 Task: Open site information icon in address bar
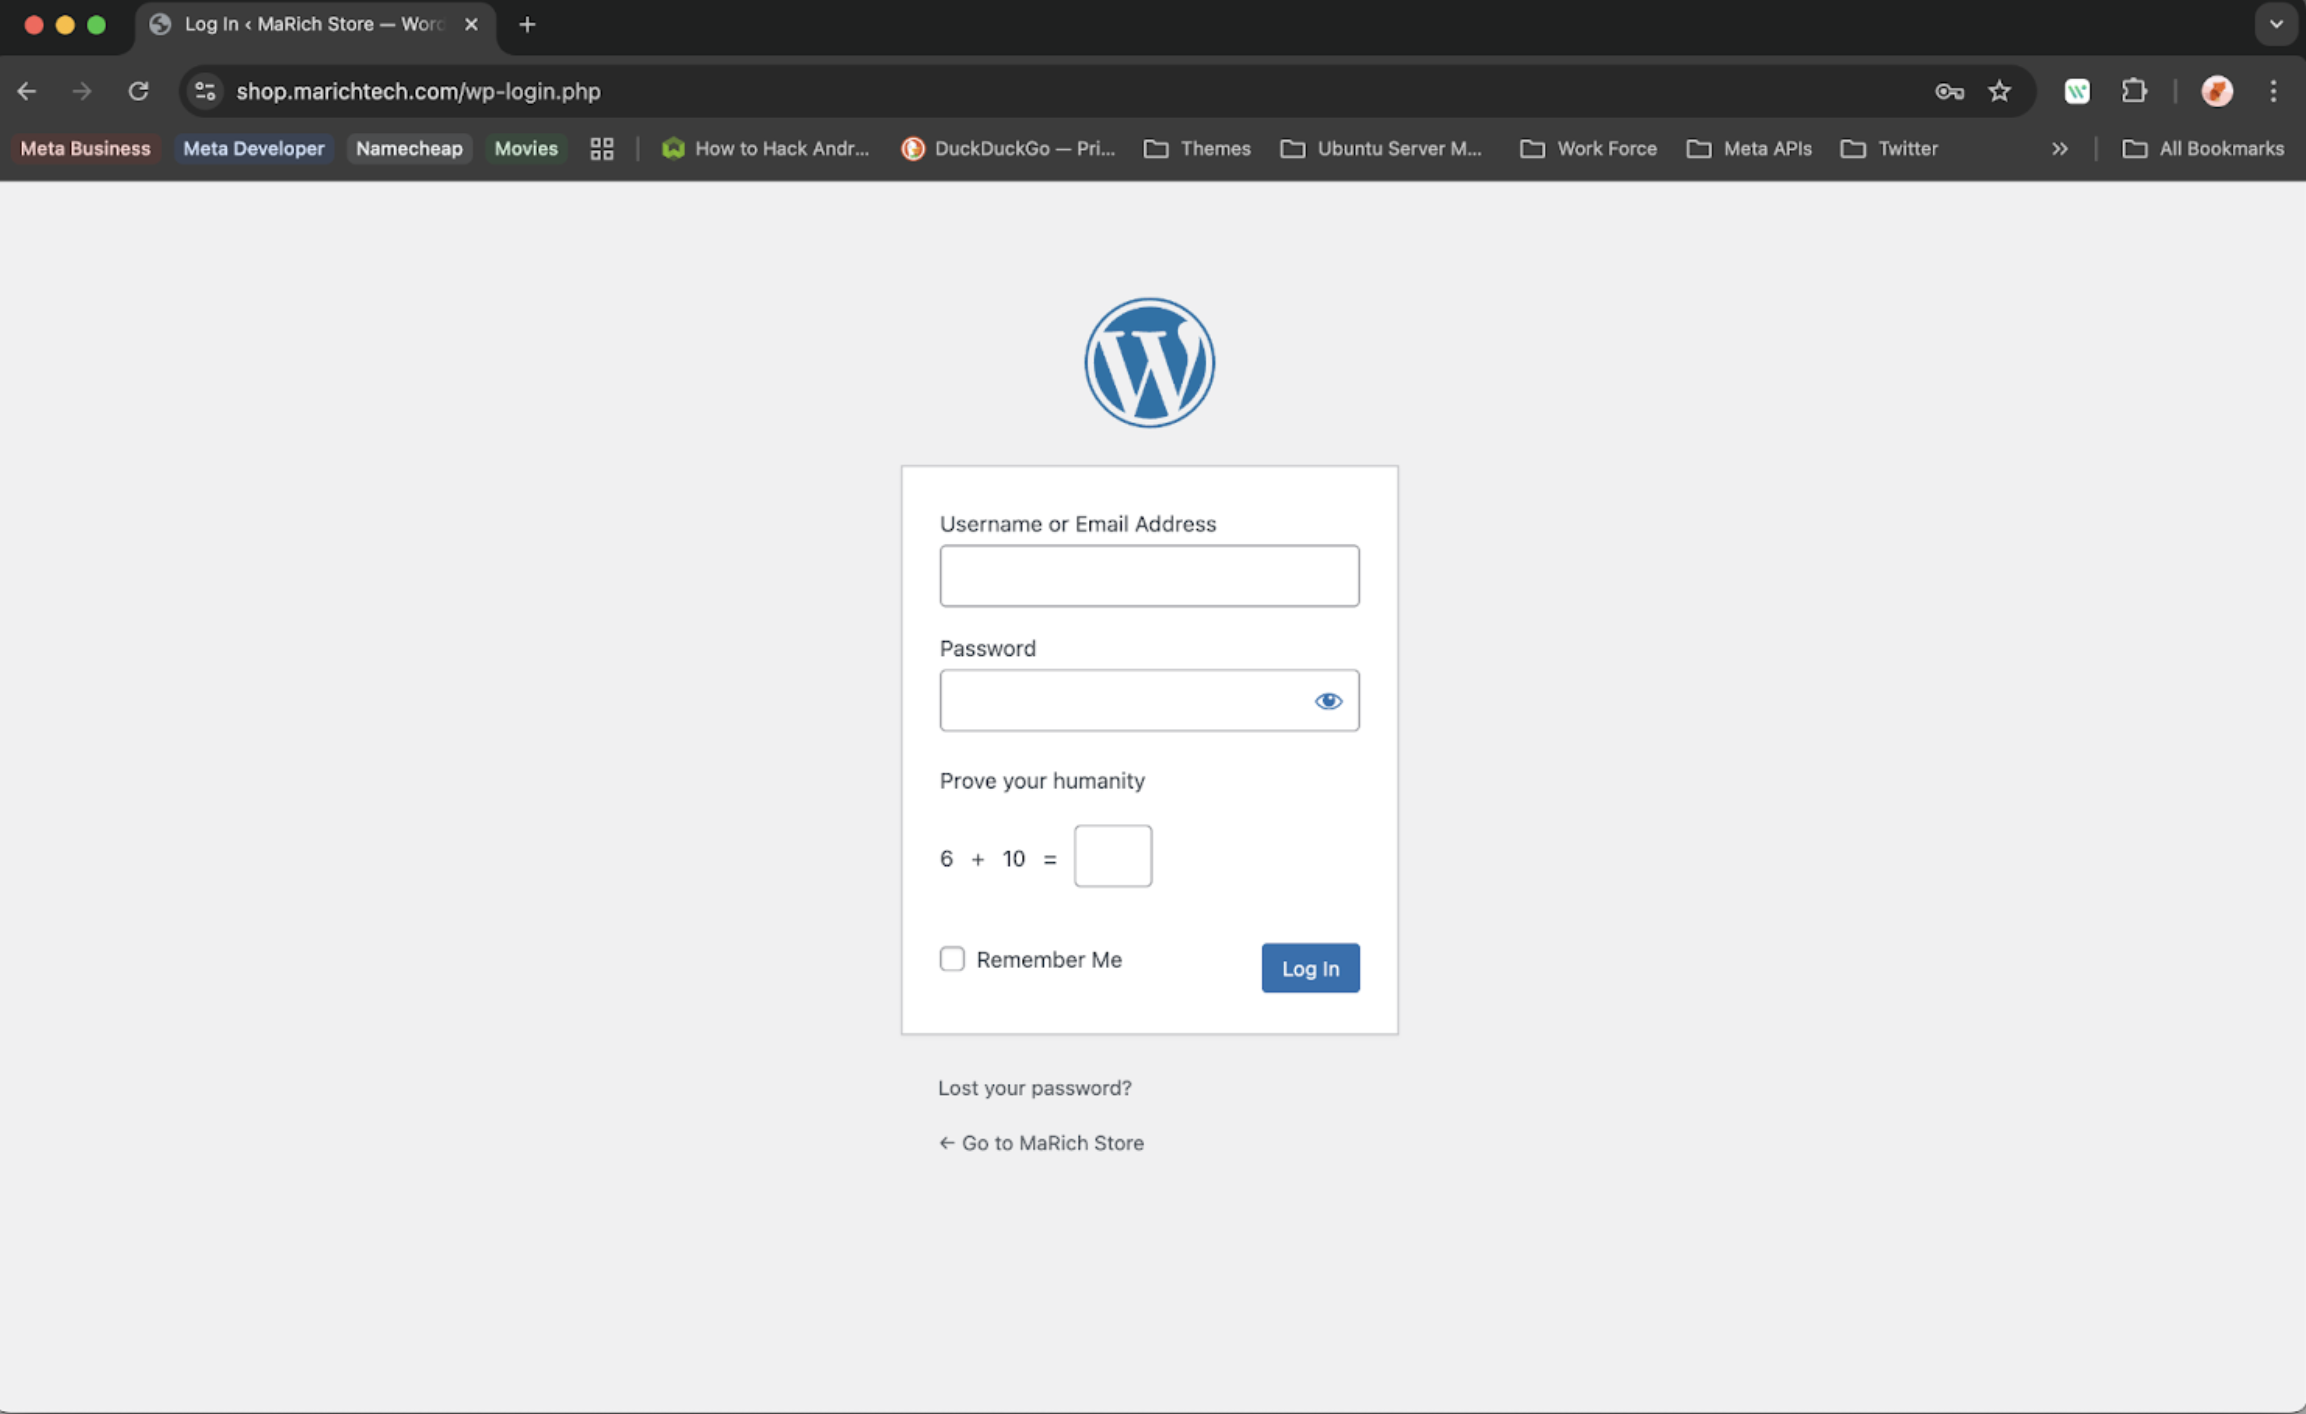tap(205, 91)
